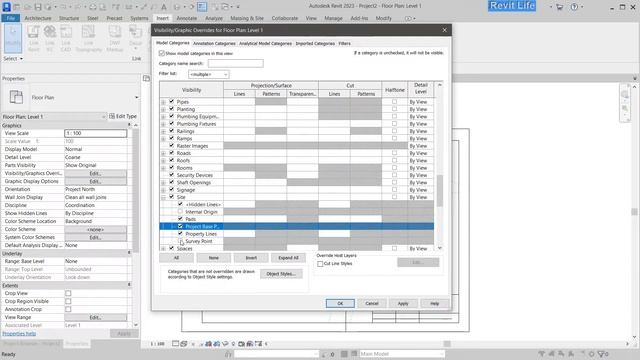Open the Floor Plan type selector dropdown arrow
The image size is (640, 360).
point(136,97)
